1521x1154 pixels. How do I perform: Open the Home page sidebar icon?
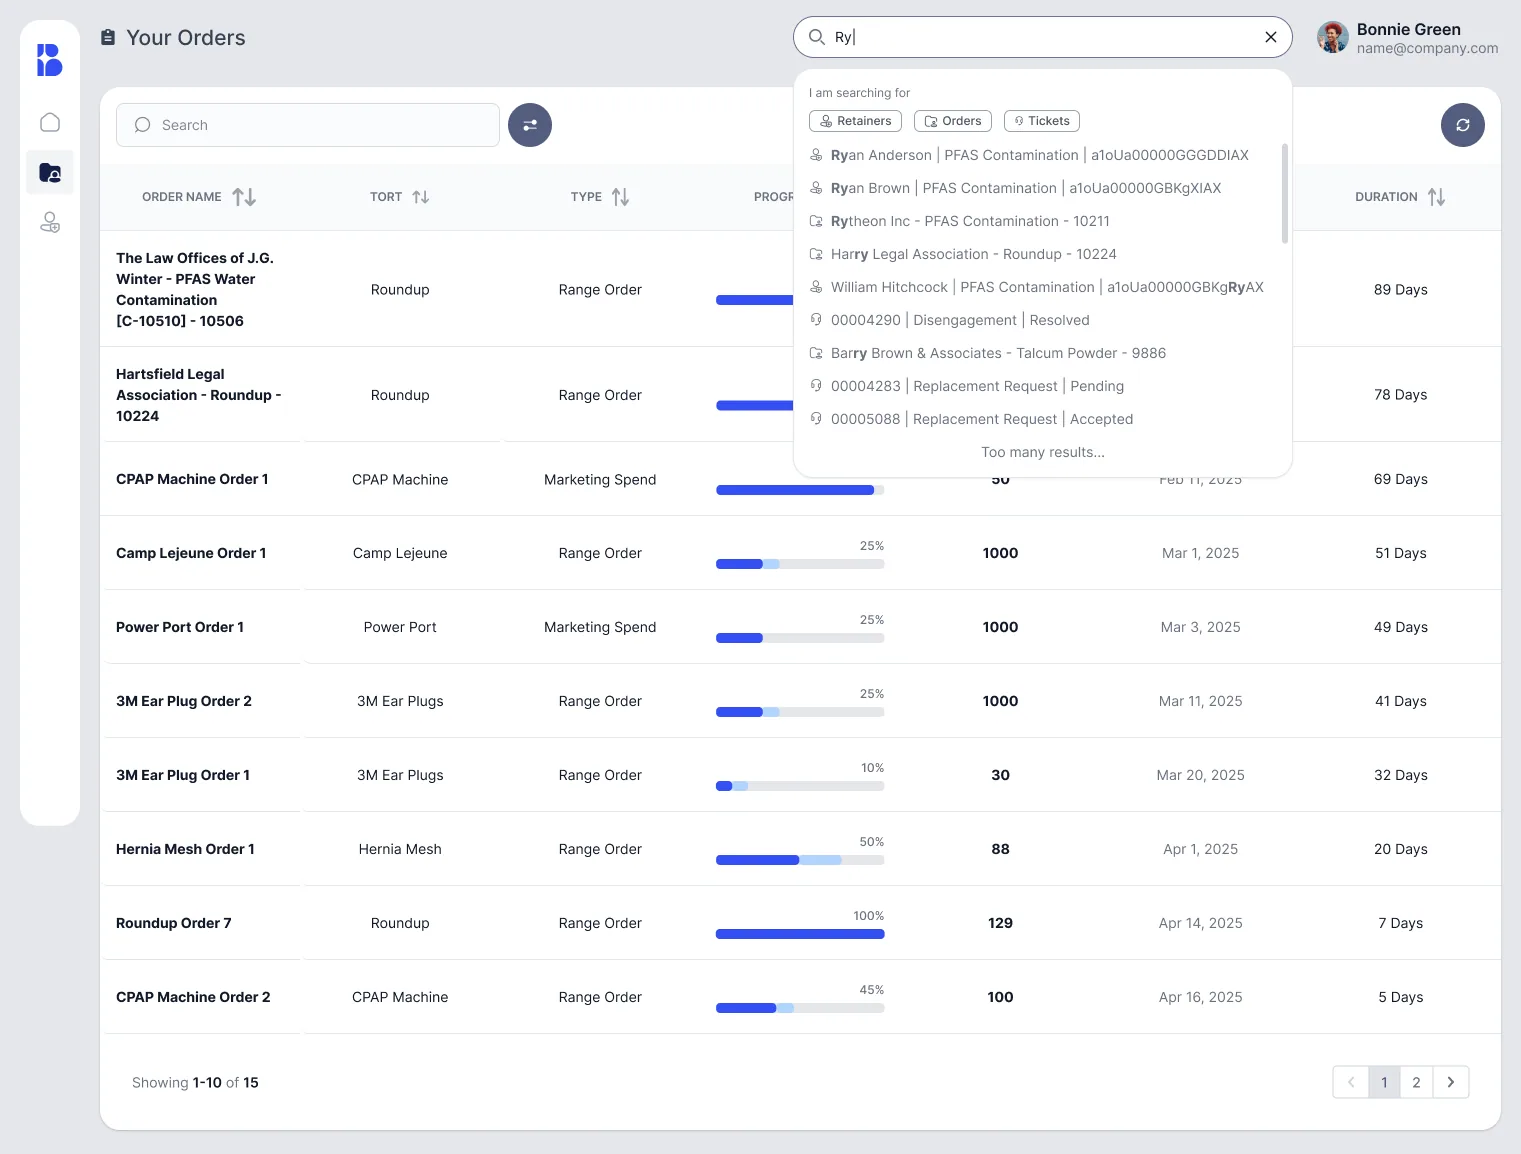click(50, 122)
